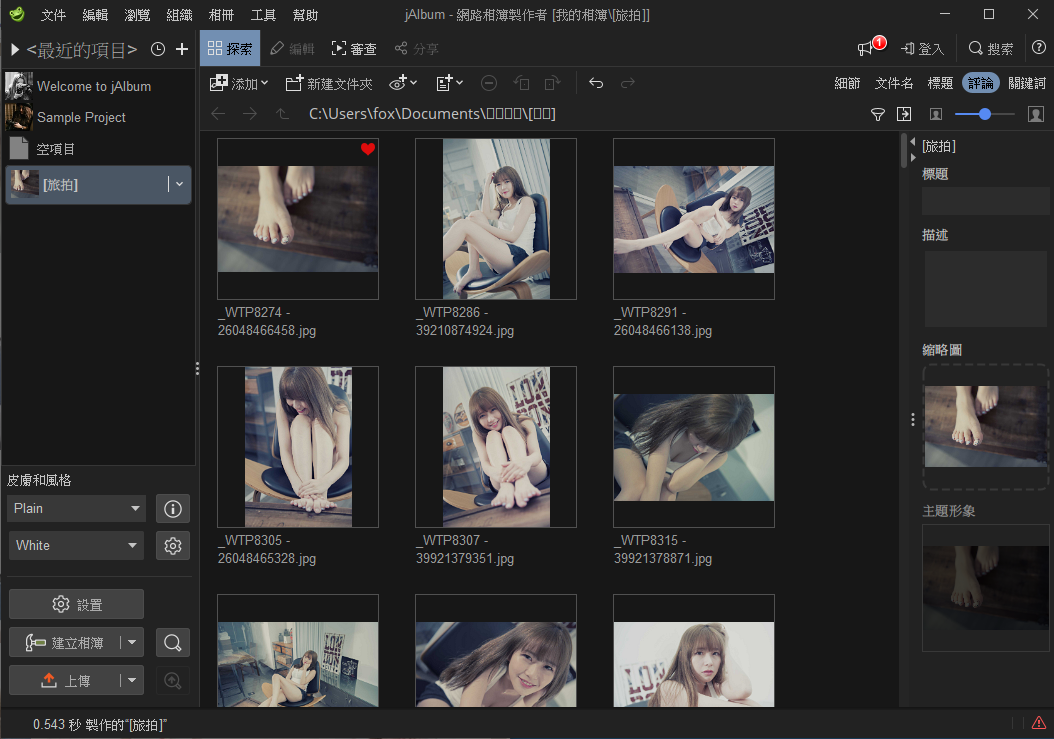Screen dimensions: 1054x739
Task: Toggle the eye visibility dropdown icon
Action: (403, 83)
